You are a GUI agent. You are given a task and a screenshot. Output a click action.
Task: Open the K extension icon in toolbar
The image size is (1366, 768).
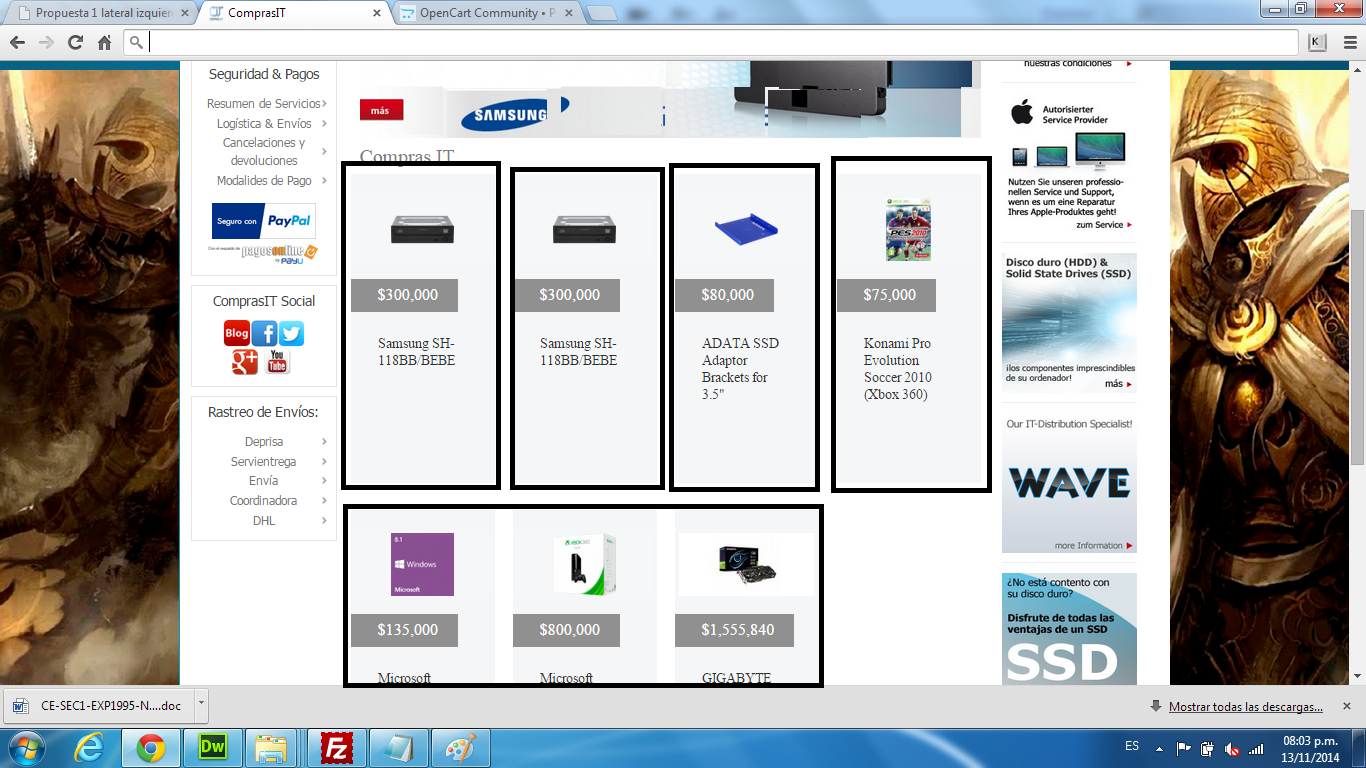(1317, 42)
